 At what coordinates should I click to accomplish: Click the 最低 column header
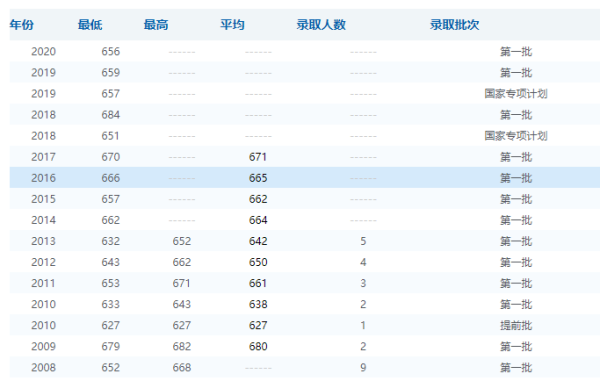click(90, 25)
